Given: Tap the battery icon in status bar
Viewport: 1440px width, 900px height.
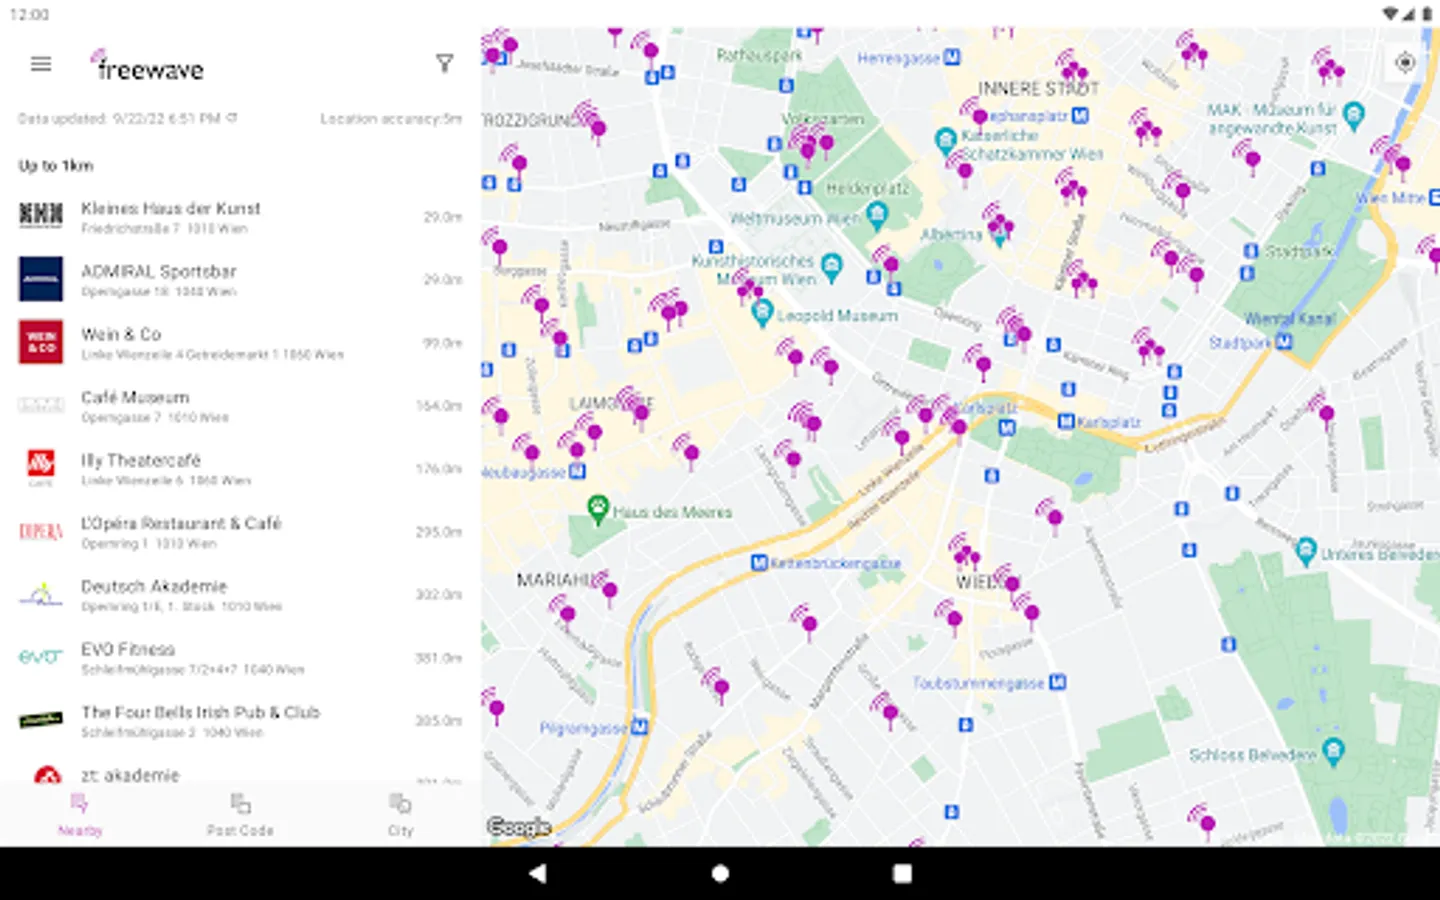Looking at the screenshot, I should point(1426,14).
